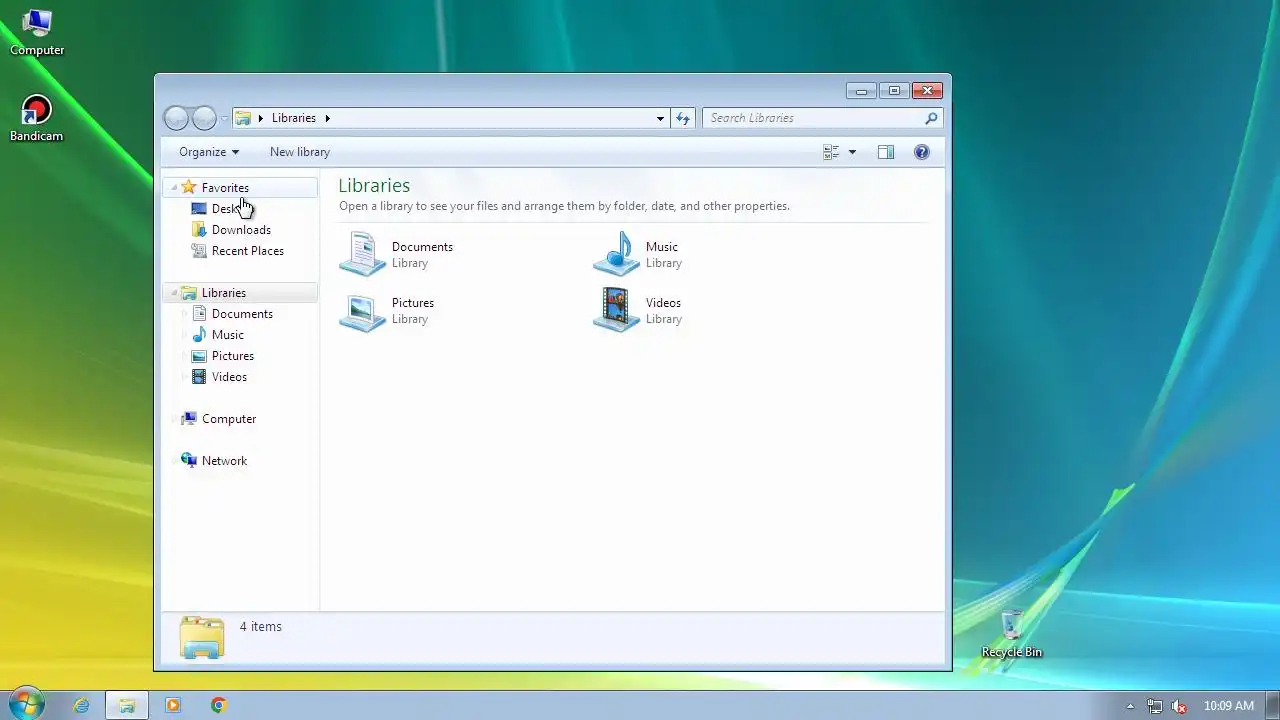This screenshot has height=720, width=1280.
Task: Click the Recent Places icon in sidebar
Action: [199, 251]
